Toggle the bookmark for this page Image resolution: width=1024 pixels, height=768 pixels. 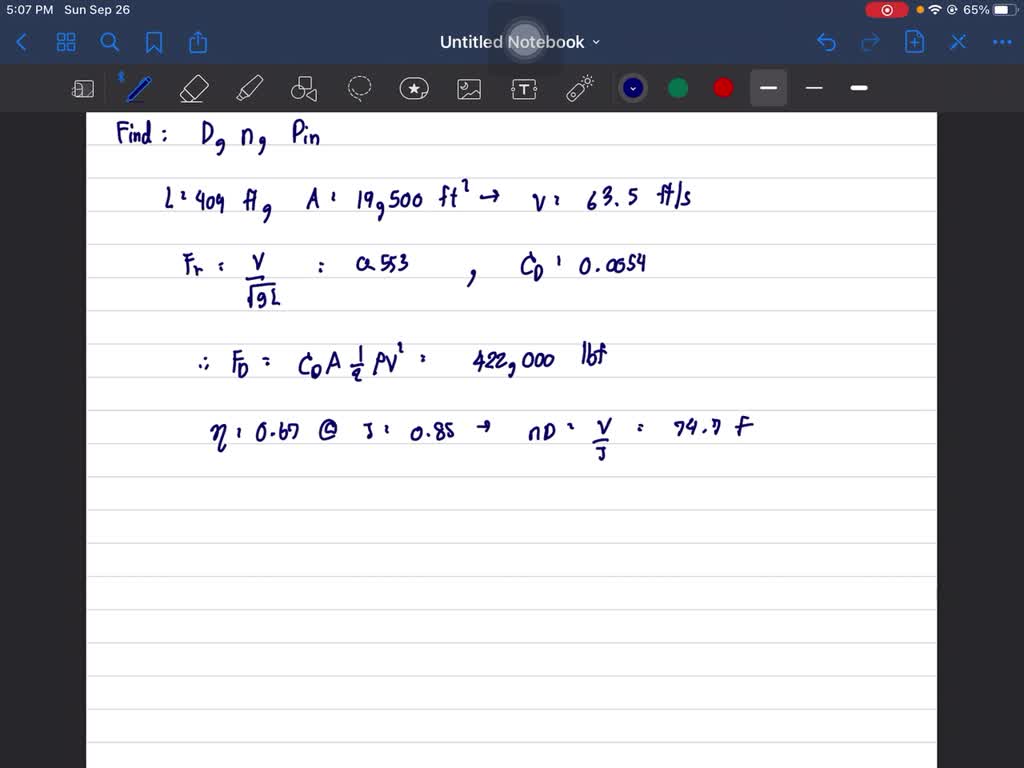(x=154, y=42)
